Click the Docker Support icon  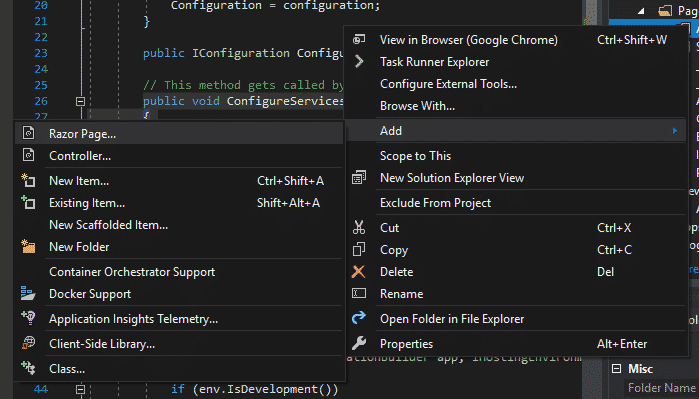[28, 293]
